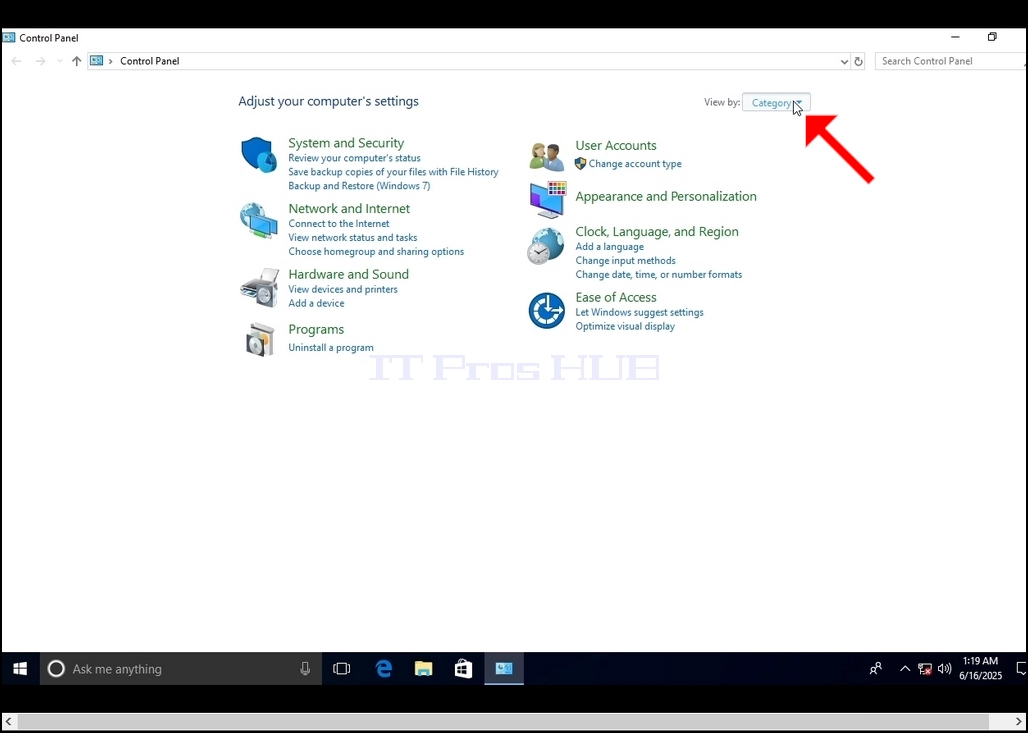
Task: Click Change input methods
Action: 625,260
